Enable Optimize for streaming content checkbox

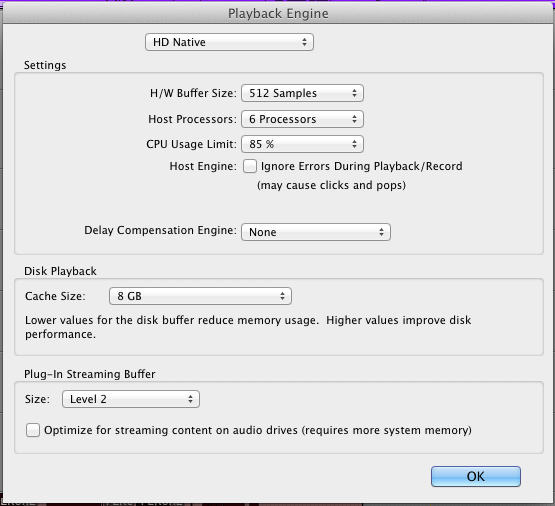[33, 430]
